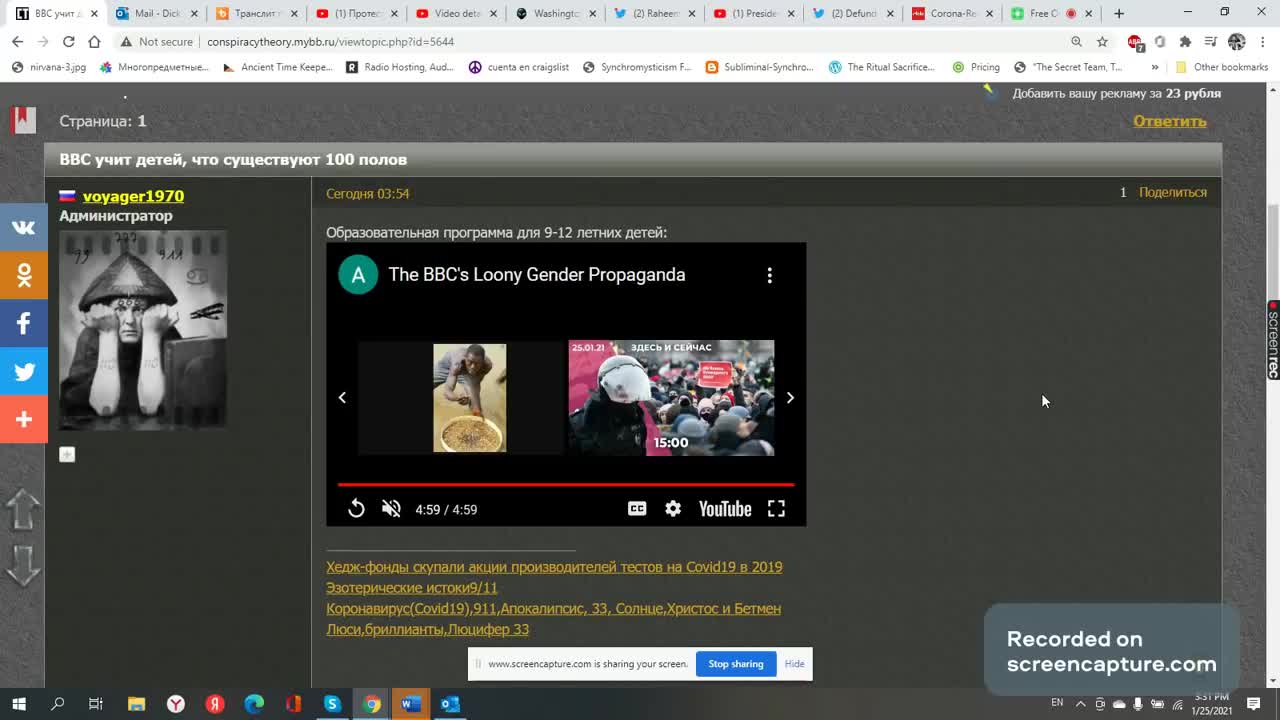Open The Ritual Sacrifice bookmark
This screenshot has height=720, width=1280.
tap(881, 67)
